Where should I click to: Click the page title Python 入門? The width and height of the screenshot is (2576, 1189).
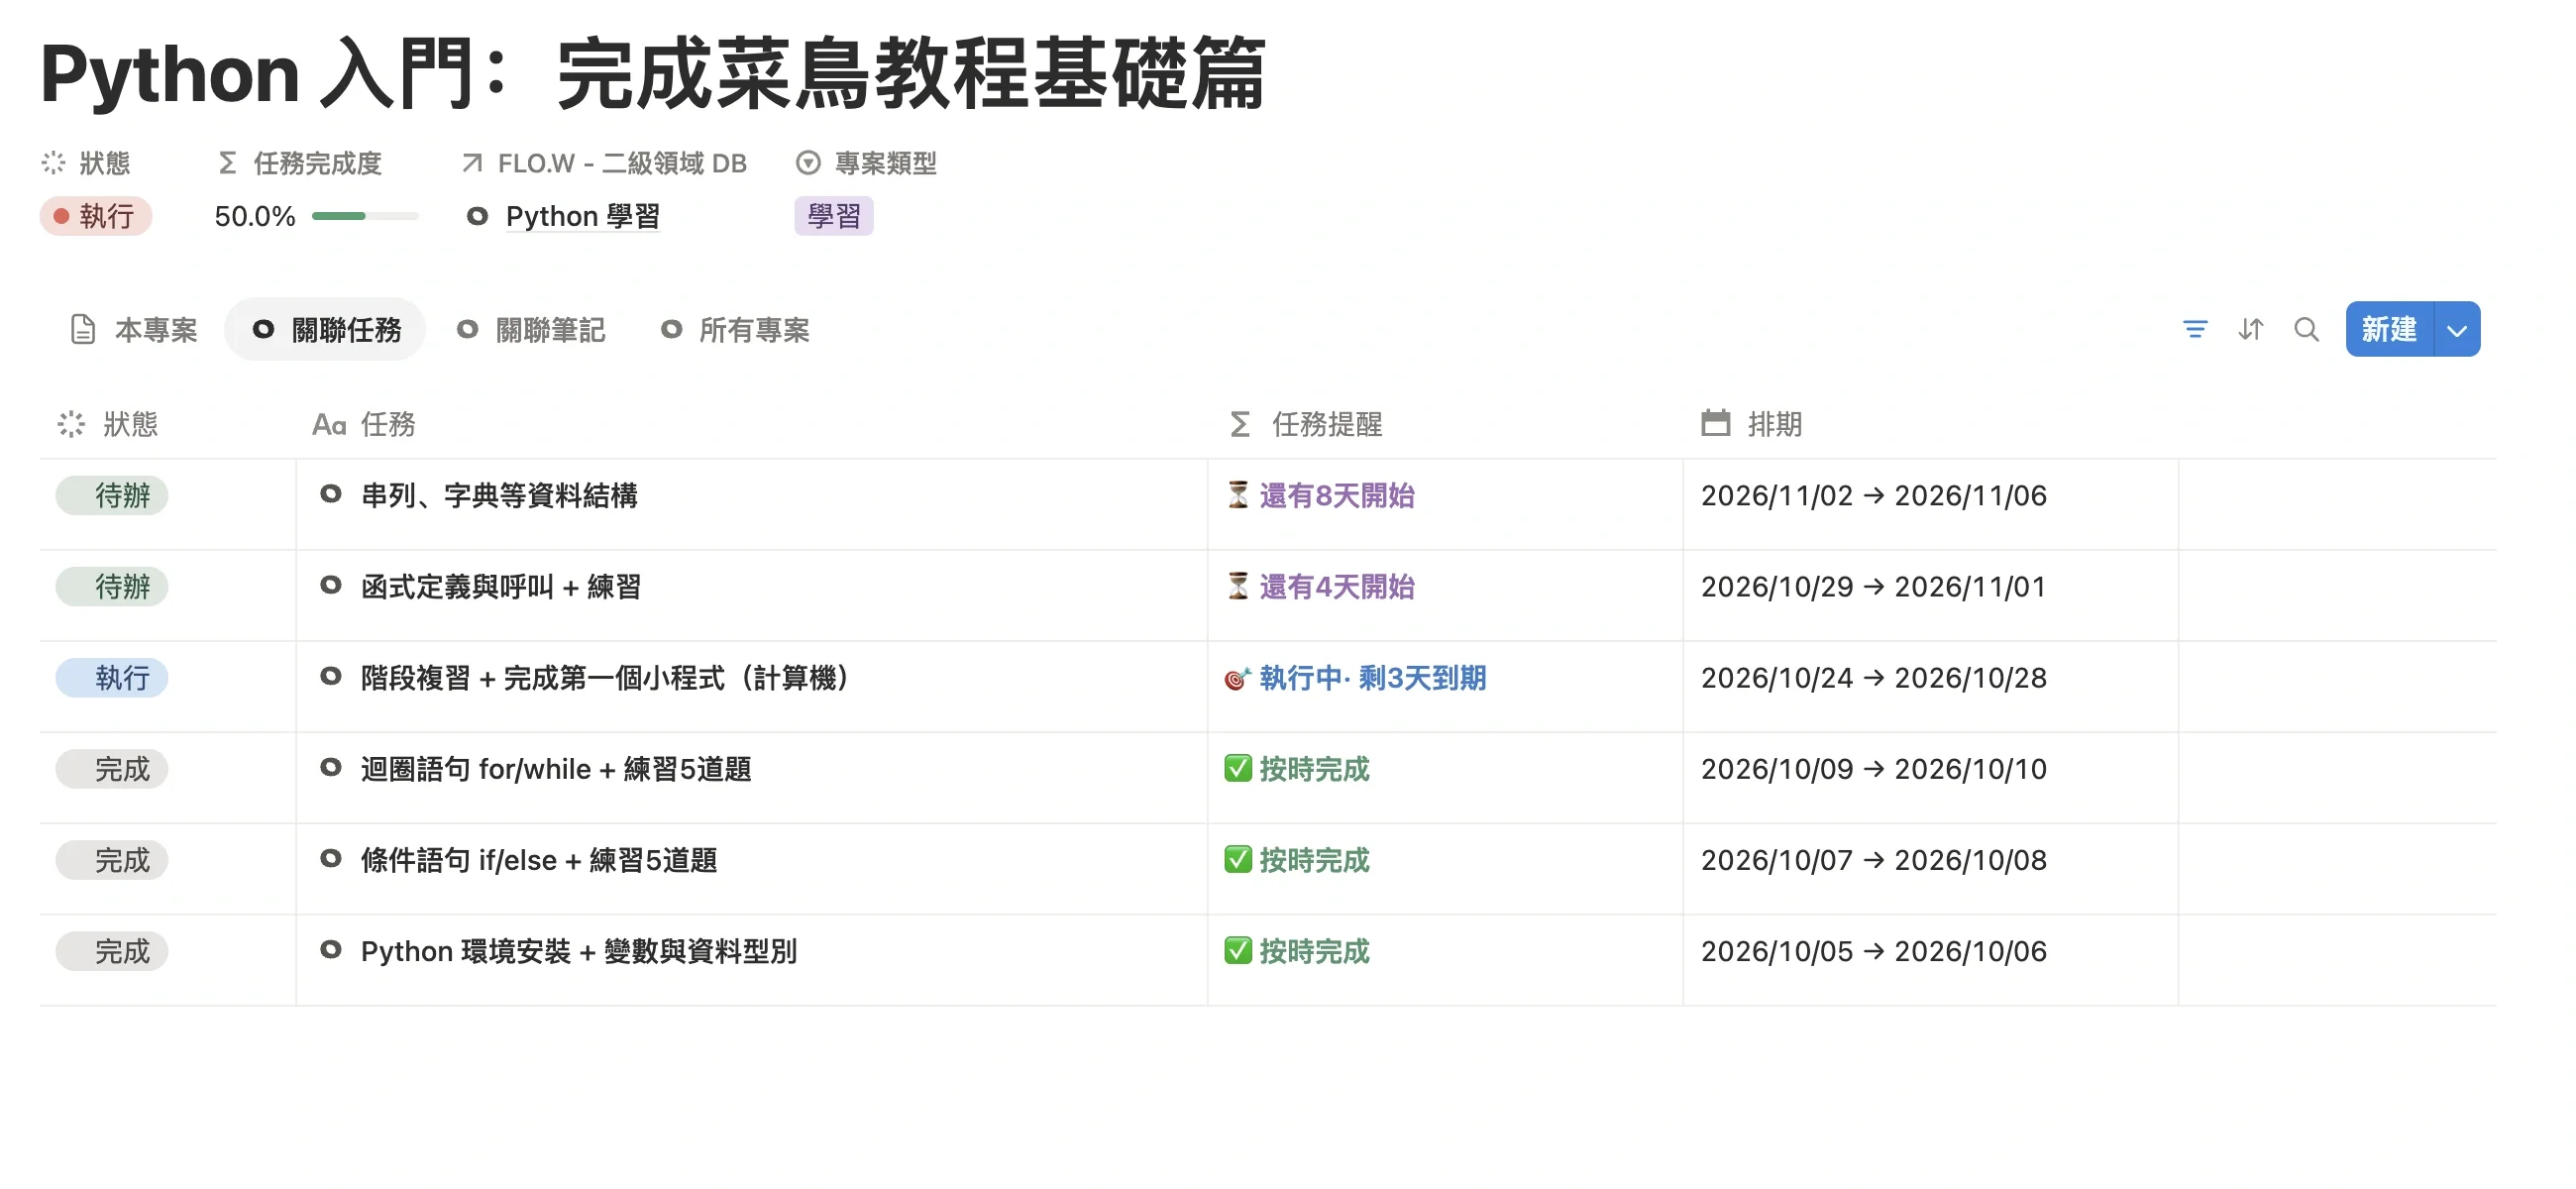coord(652,73)
